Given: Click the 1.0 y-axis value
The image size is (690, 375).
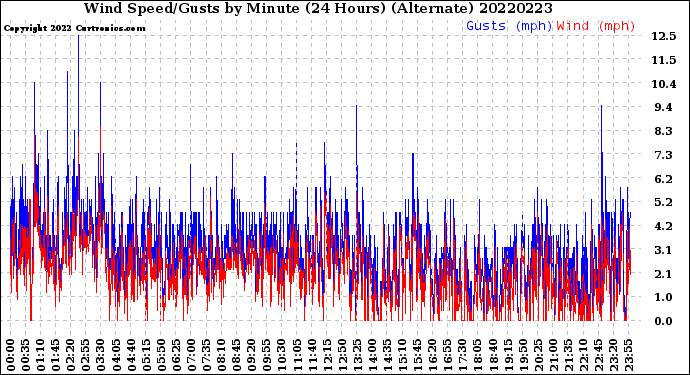Looking at the screenshot, I should pos(664,298).
